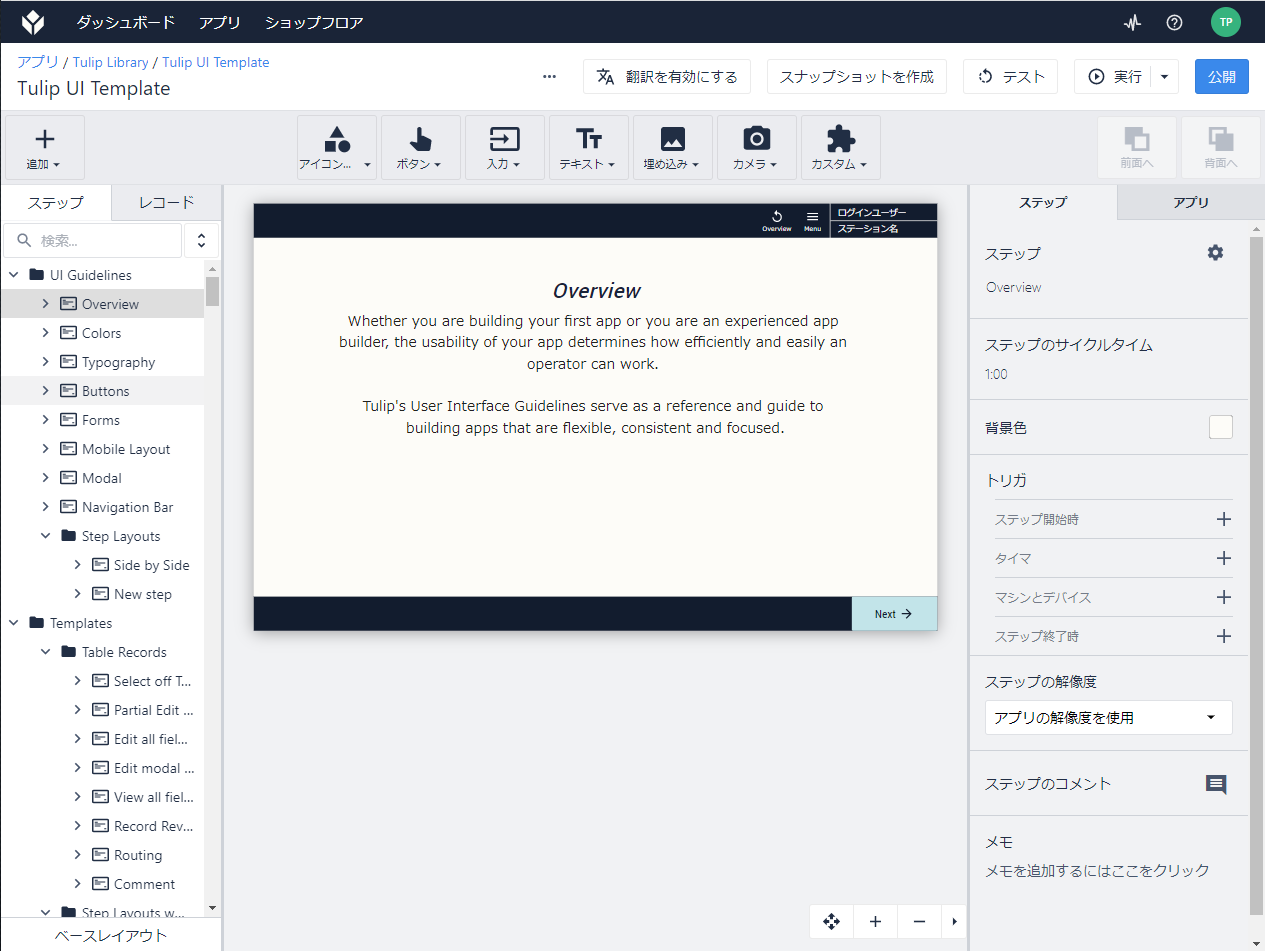Image resolution: width=1265 pixels, height=951 pixels.
Task: Select the Side by Side step
Action: click(x=102, y=565)
